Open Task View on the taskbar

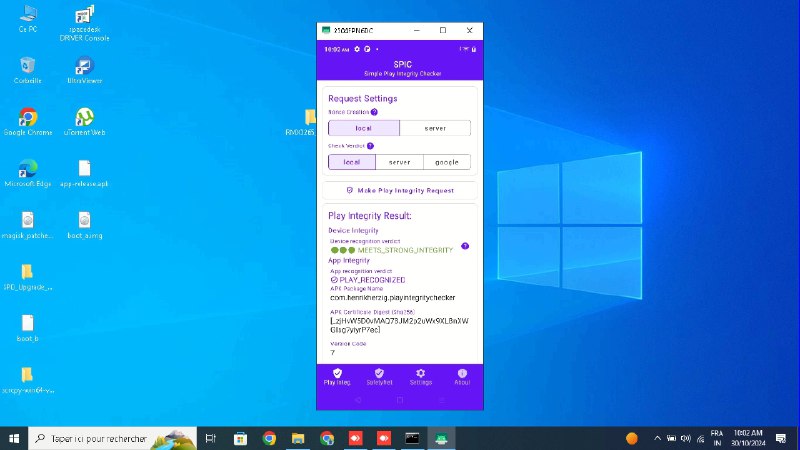pyautogui.click(x=210, y=438)
